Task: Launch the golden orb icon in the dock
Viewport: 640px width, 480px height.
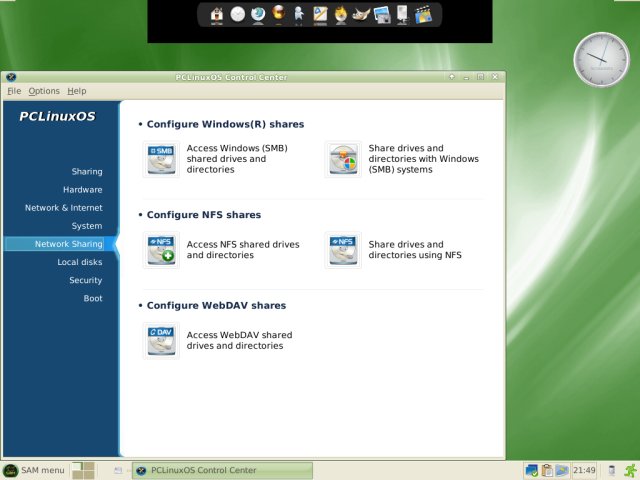Action: (278, 13)
